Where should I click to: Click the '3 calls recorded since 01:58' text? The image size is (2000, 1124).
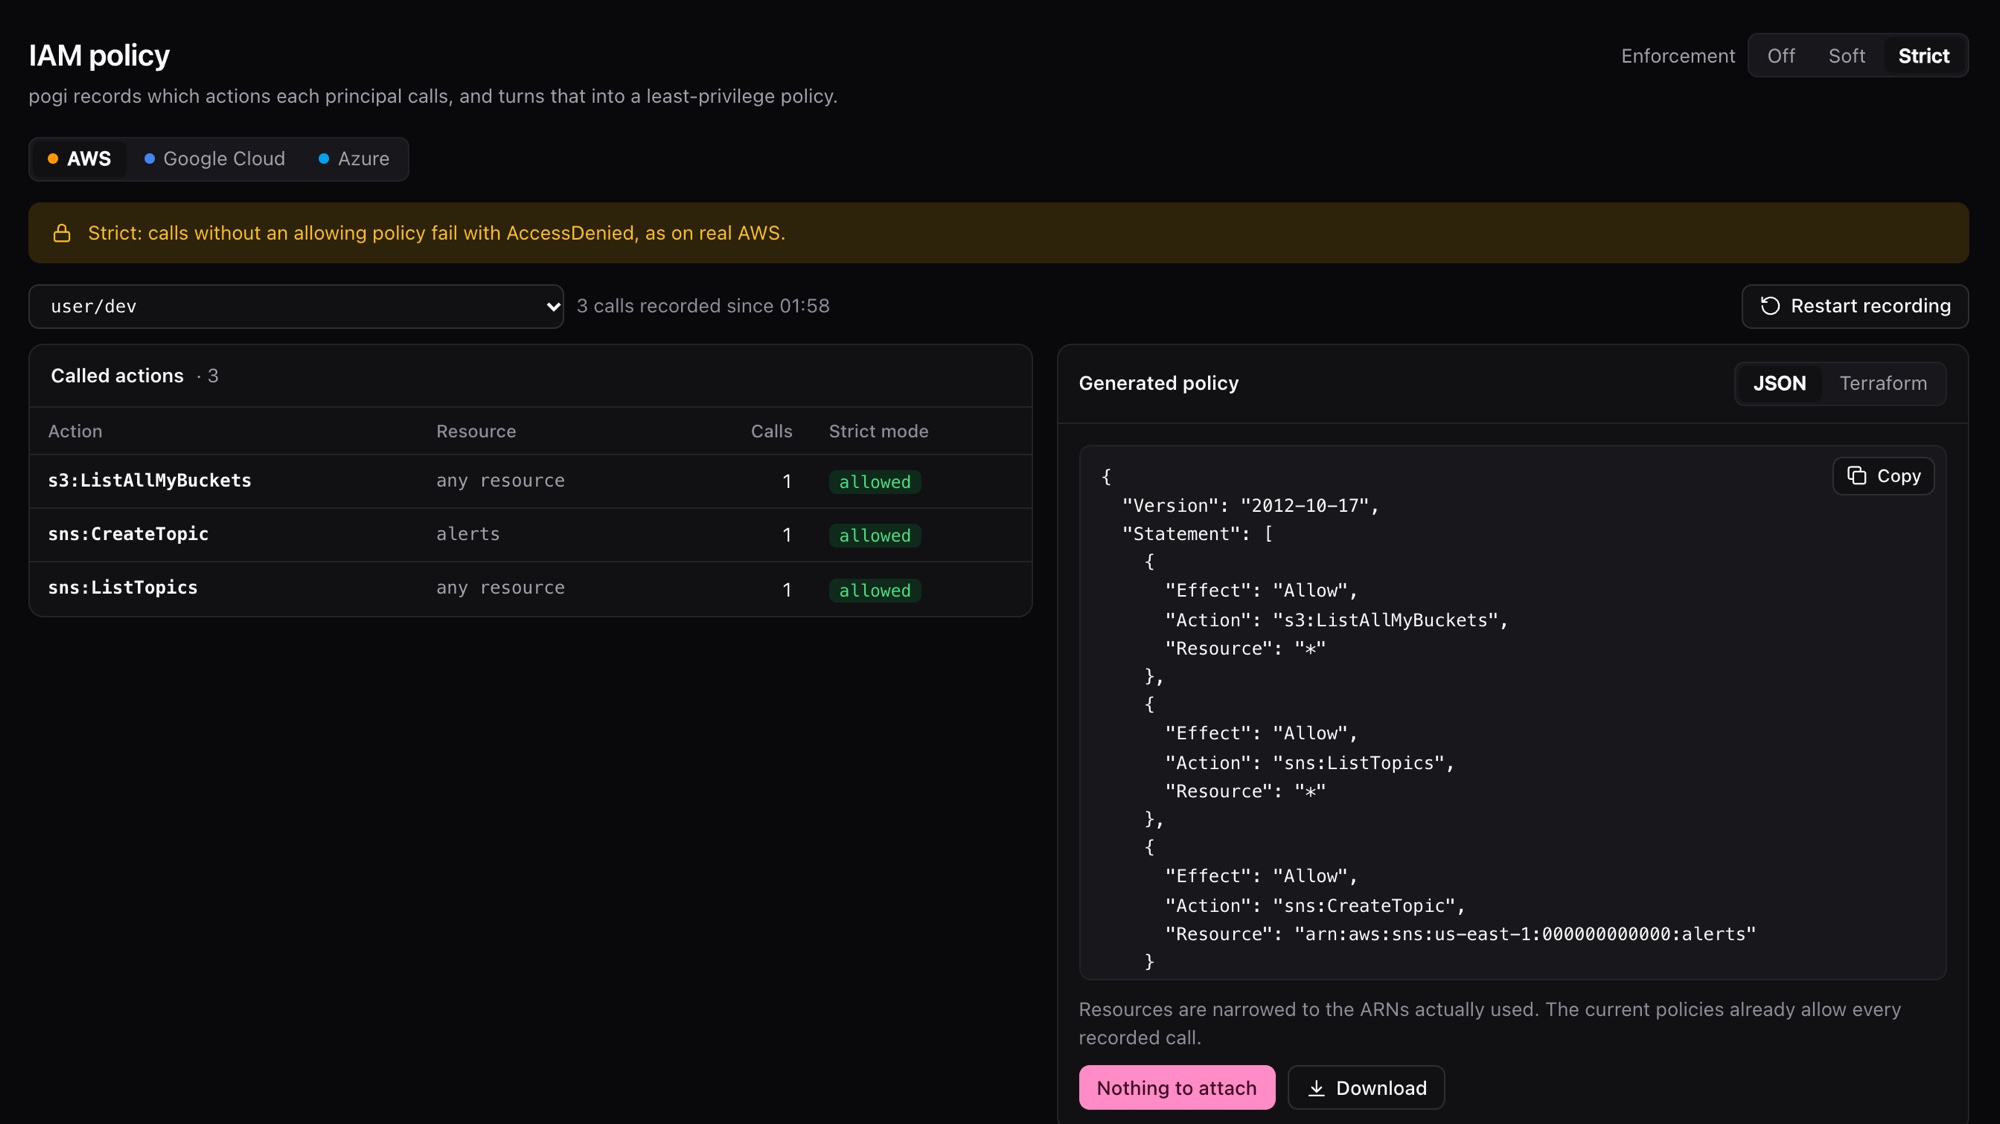click(x=703, y=306)
